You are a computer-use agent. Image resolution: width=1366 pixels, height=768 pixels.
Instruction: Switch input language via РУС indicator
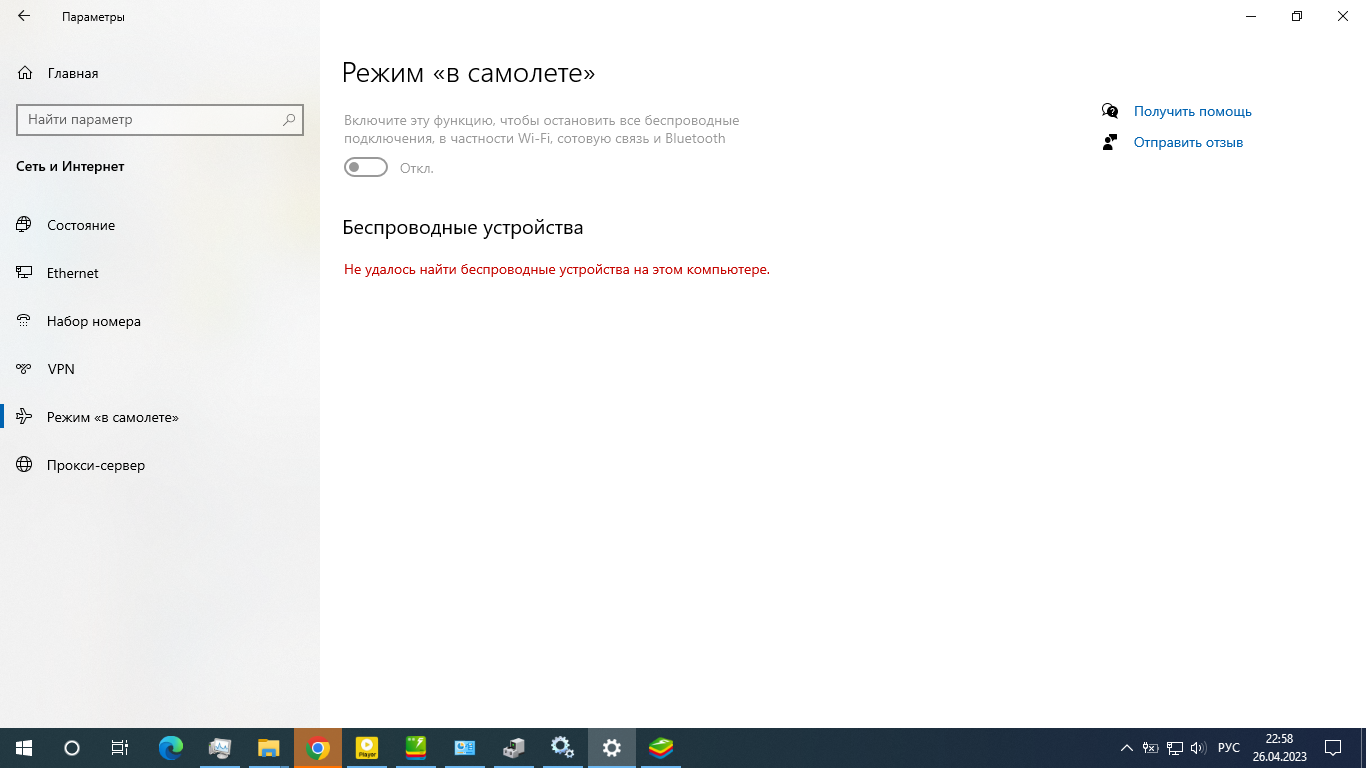click(x=1229, y=748)
